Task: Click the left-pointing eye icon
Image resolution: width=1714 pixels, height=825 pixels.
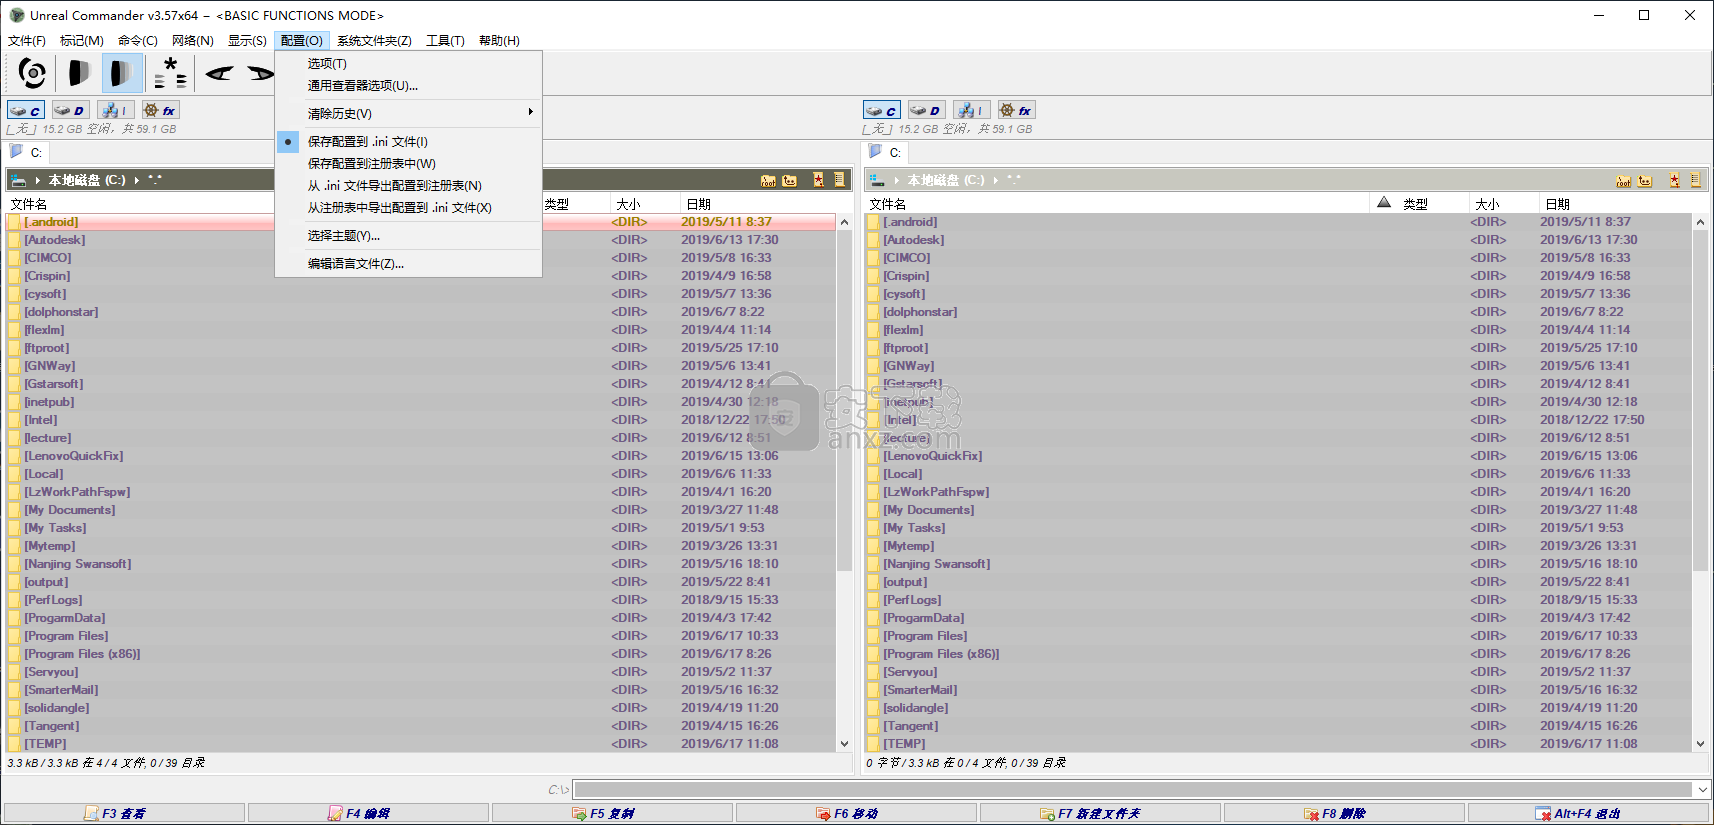Action: coord(219,73)
